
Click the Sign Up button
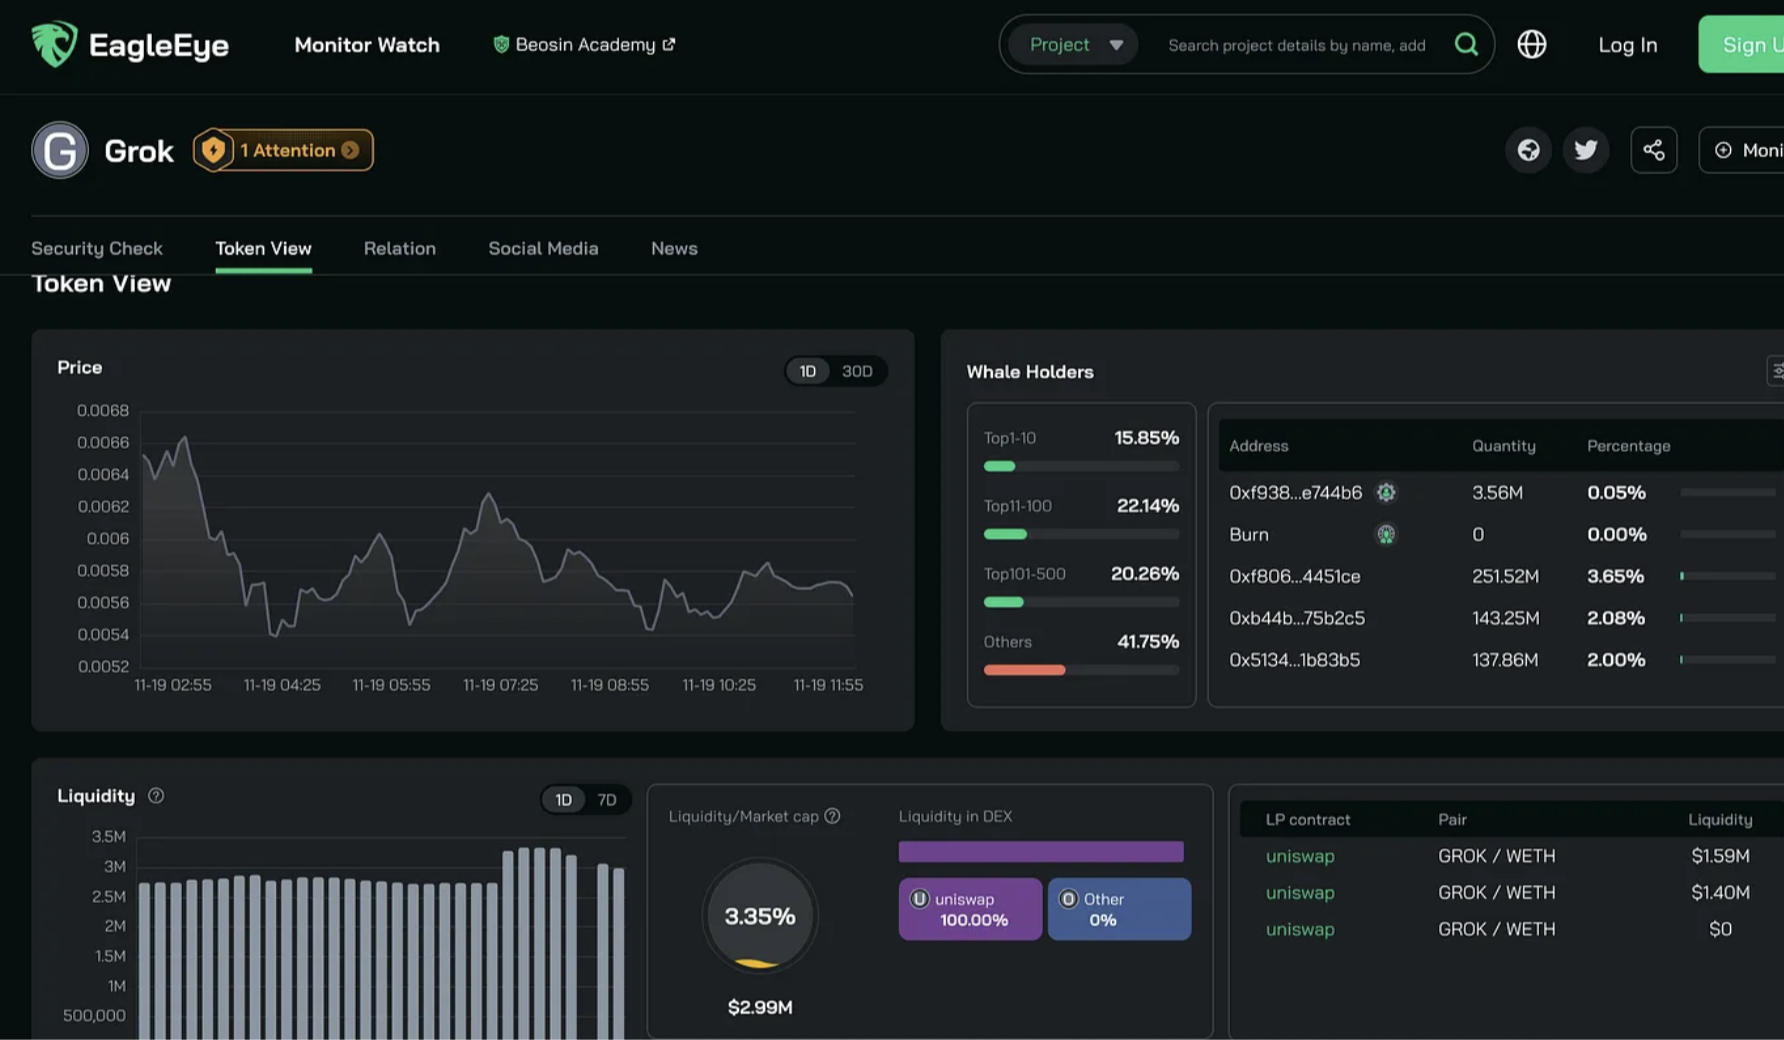coord(1742,44)
